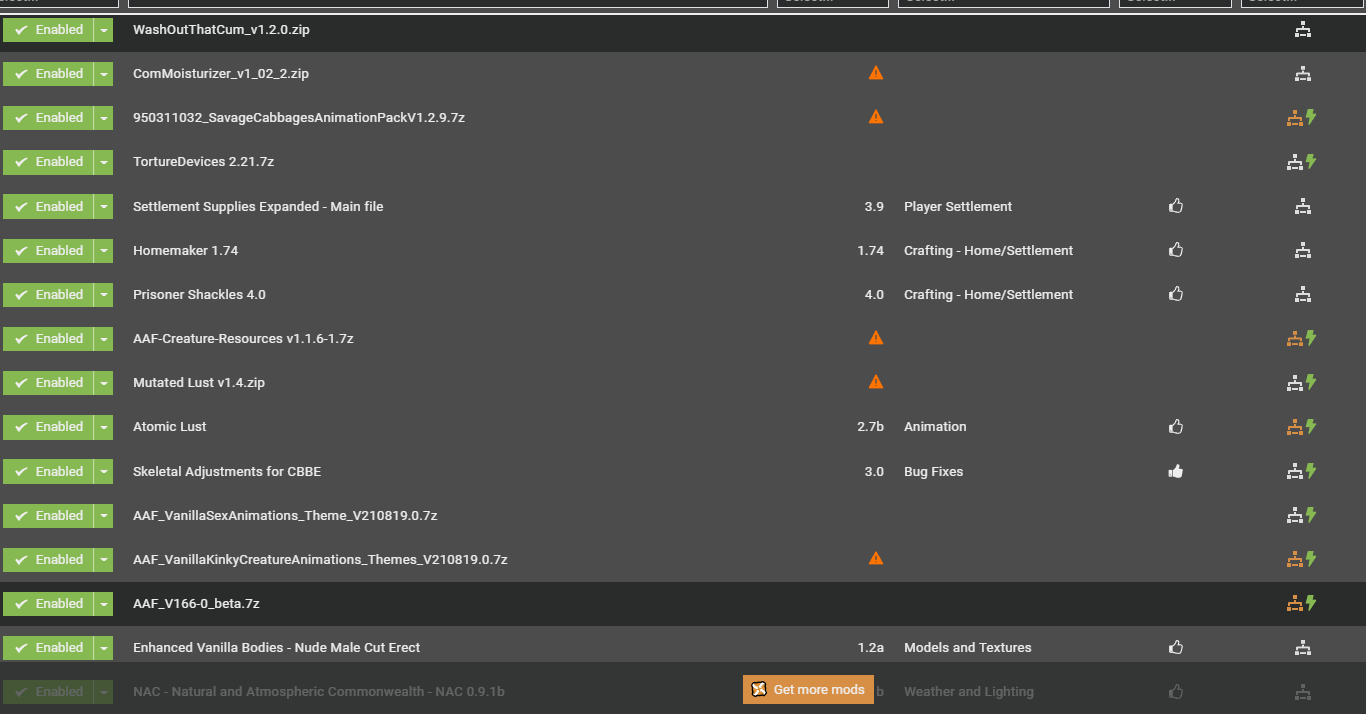Click the Get more mods button
The height and width of the screenshot is (714, 1366).
[808, 689]
